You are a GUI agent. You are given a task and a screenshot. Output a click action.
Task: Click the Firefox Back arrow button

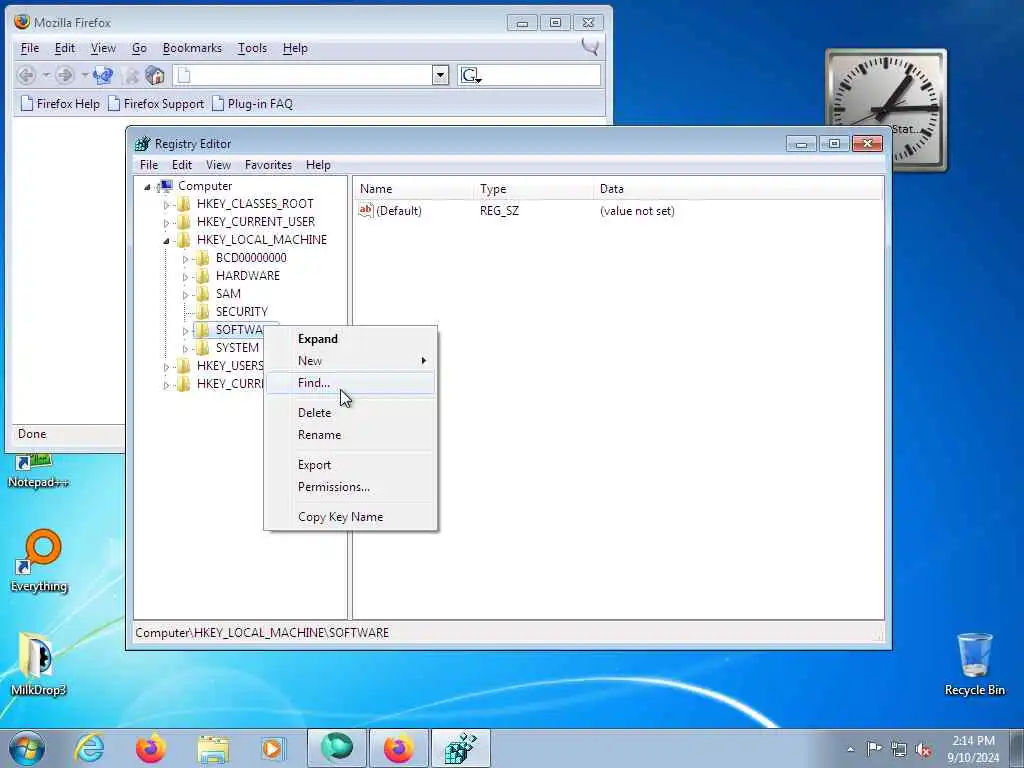coord(26,76)
